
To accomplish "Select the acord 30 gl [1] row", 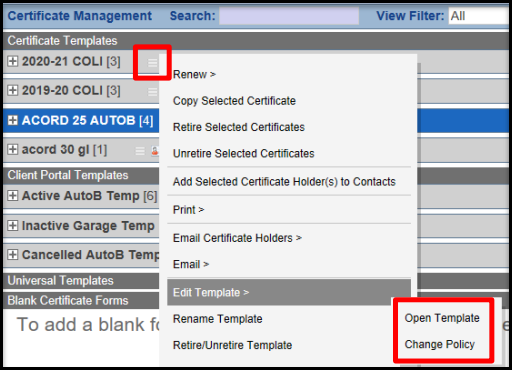I will 81,150.
